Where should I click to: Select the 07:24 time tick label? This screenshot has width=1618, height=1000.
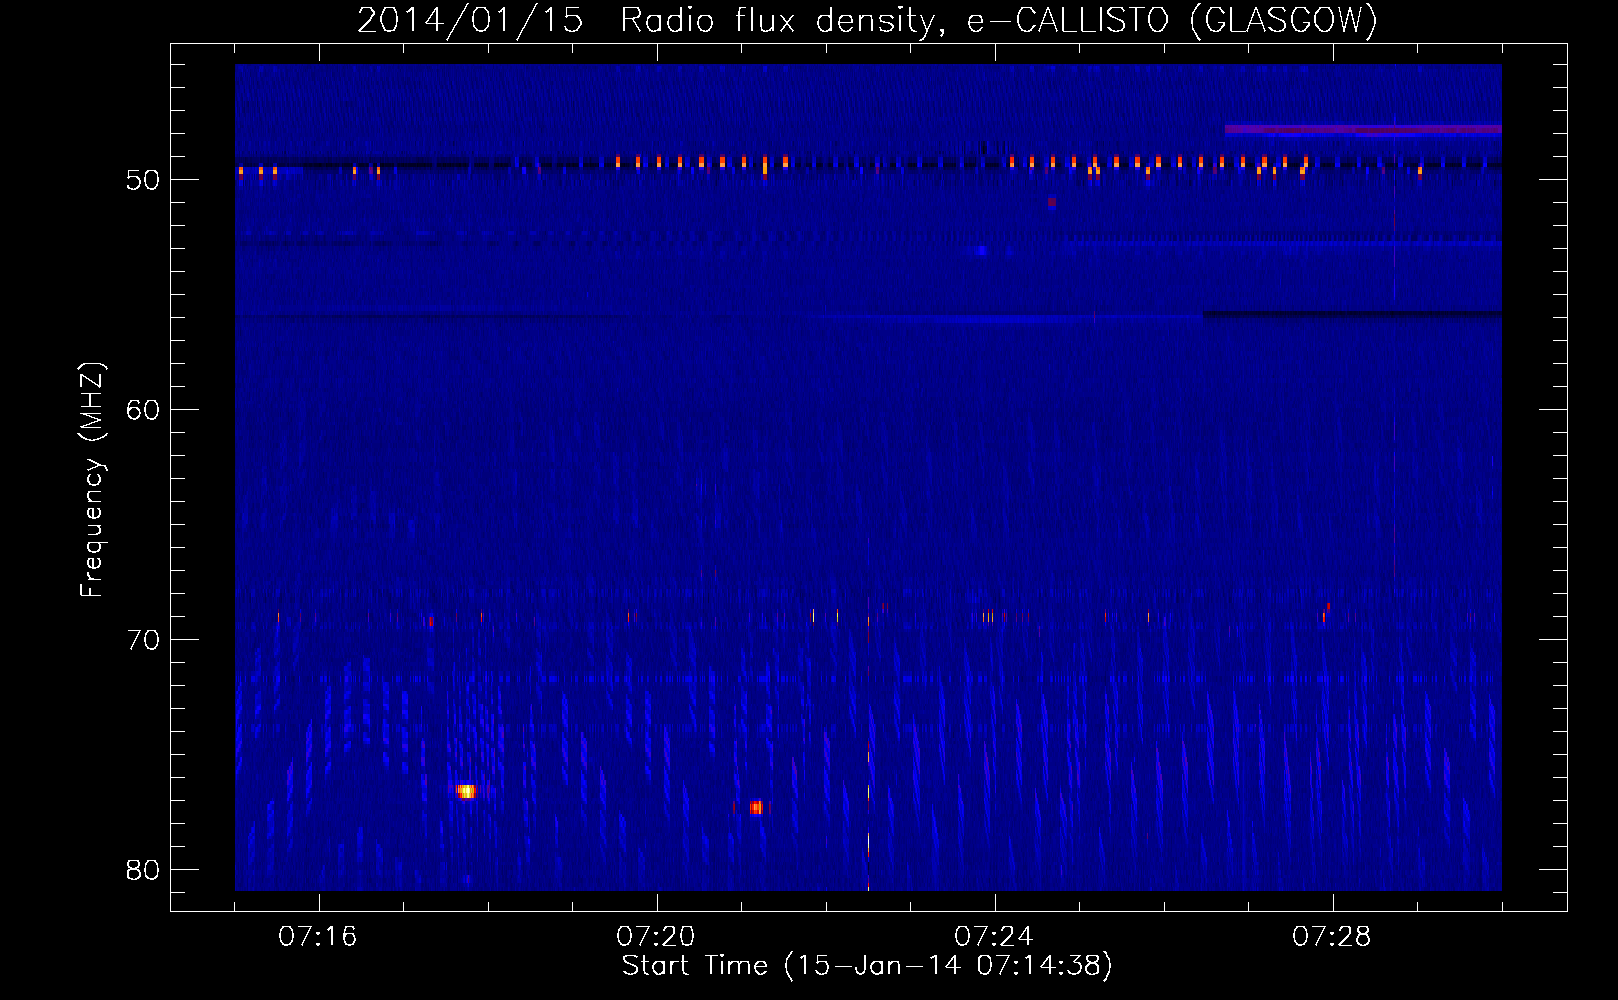[994, 937]
